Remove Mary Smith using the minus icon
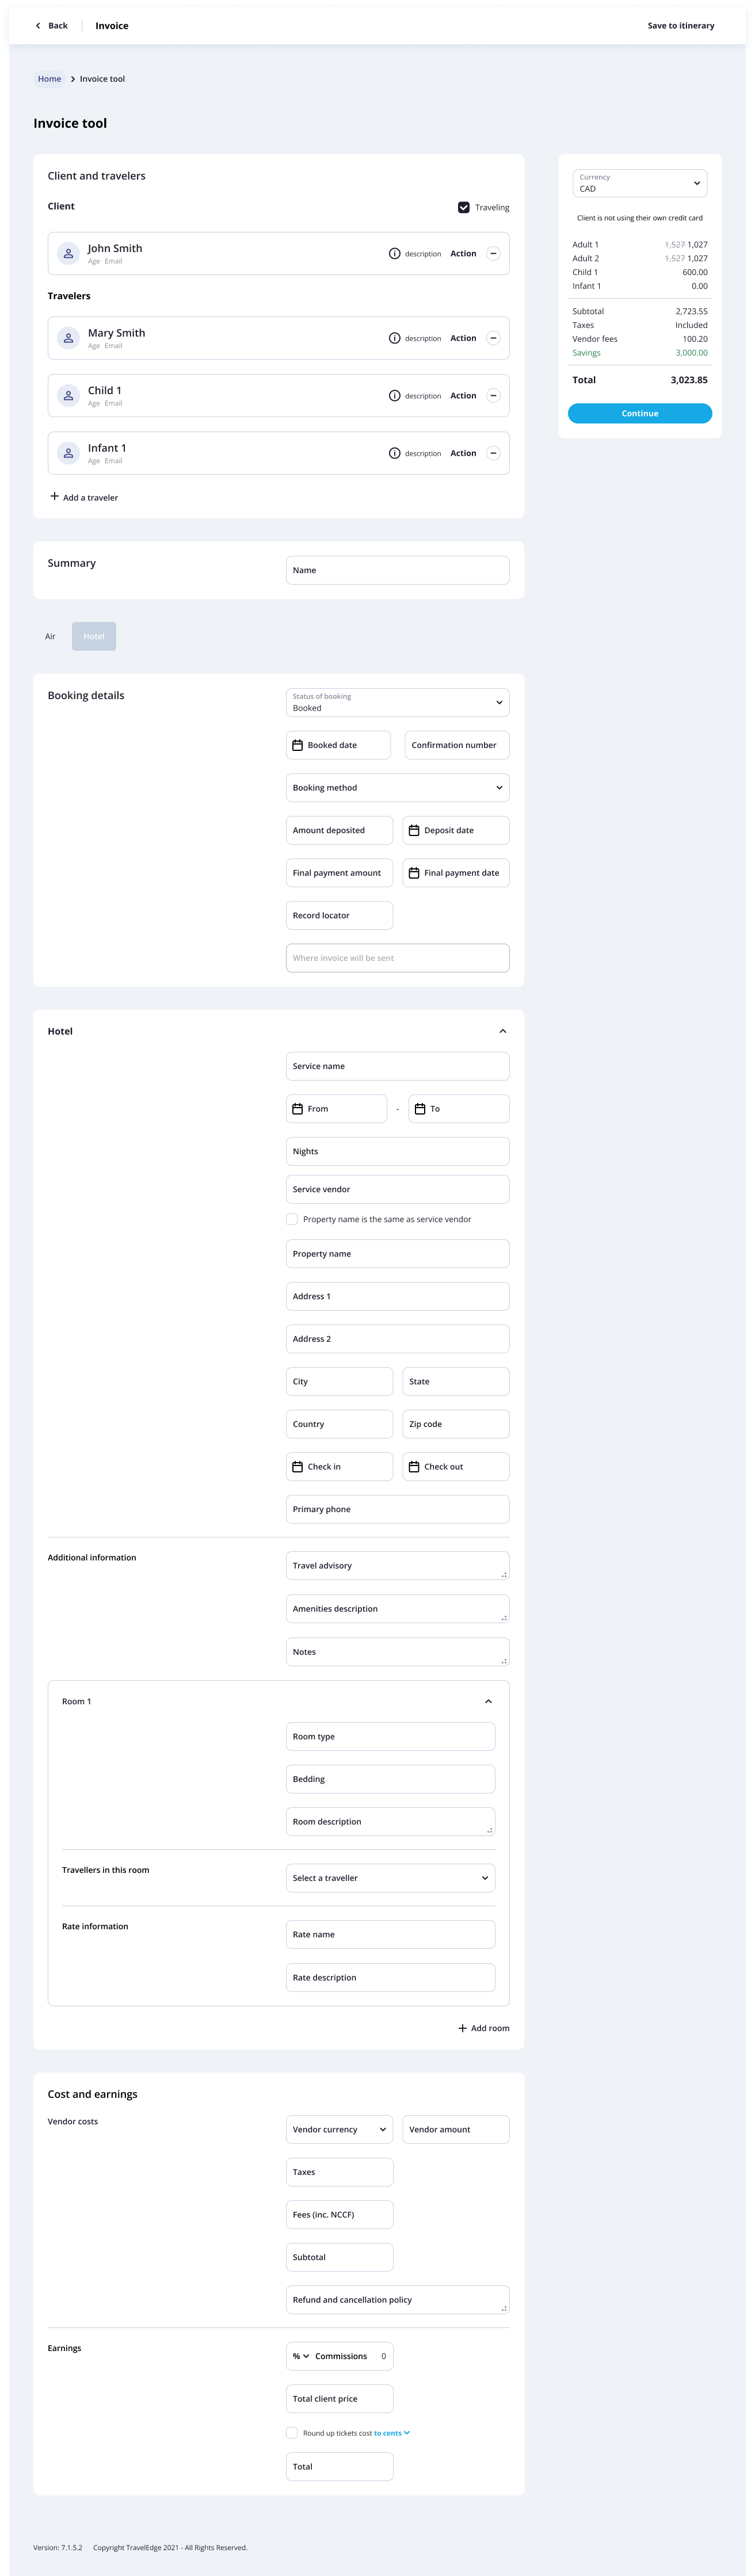The height and width of the screenshot is (2576, 755). click(x=493, y=338)
